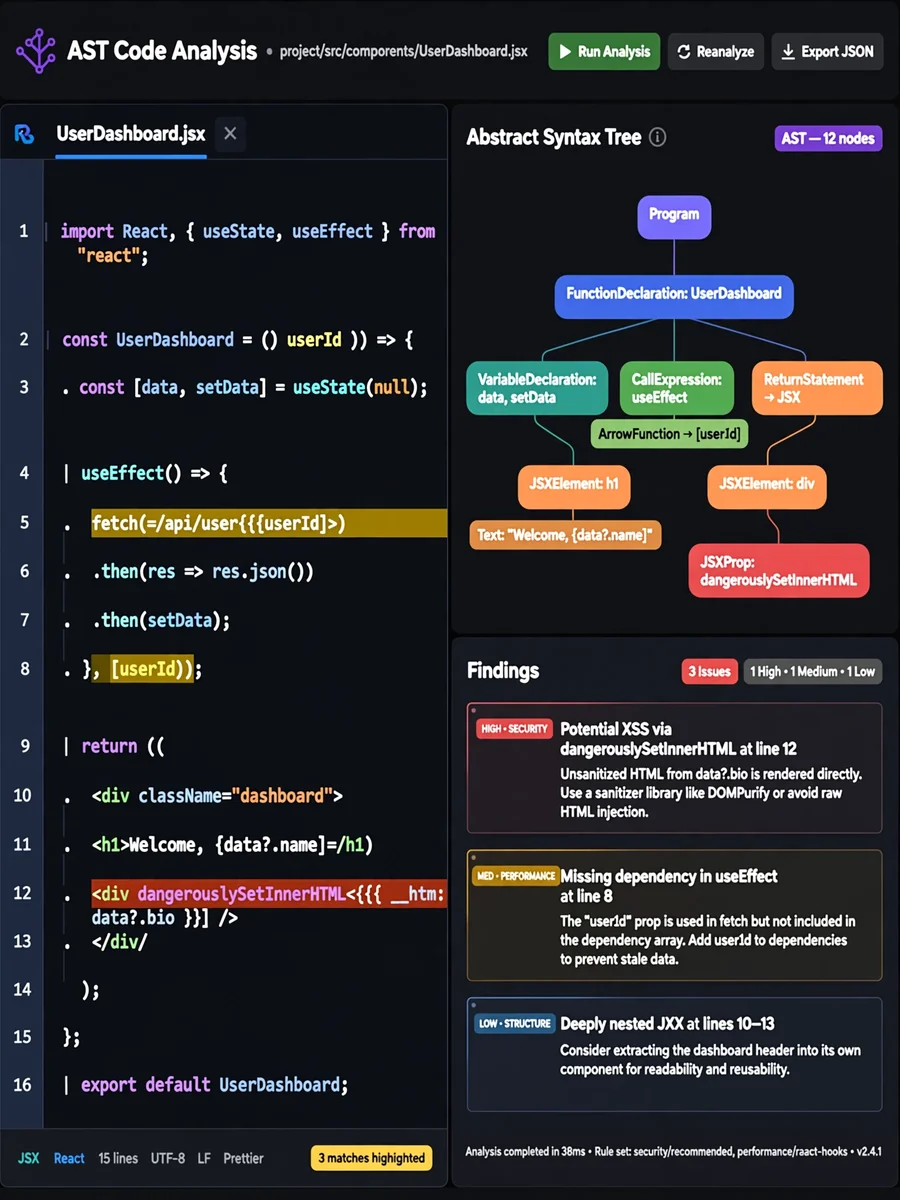Image resolution: width=900 pixels, height=1200 pixels.
Task: Run Analysis with the green button
Action: (x=604, y=51)
